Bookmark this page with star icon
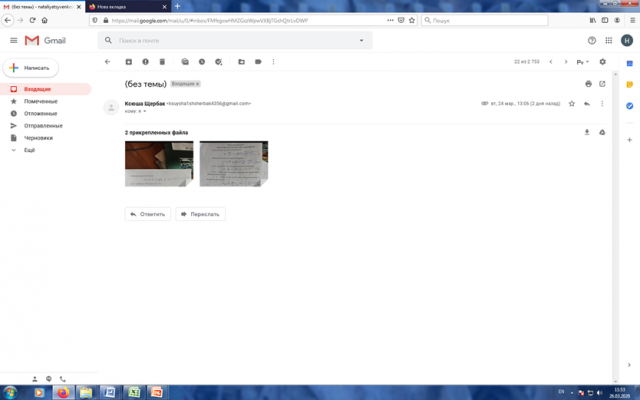Screen dimensions: 640x400 click(x=412, y=20)
